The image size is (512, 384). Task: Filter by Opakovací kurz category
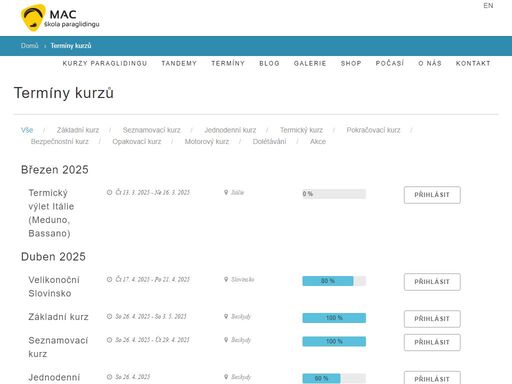(137, 142)
